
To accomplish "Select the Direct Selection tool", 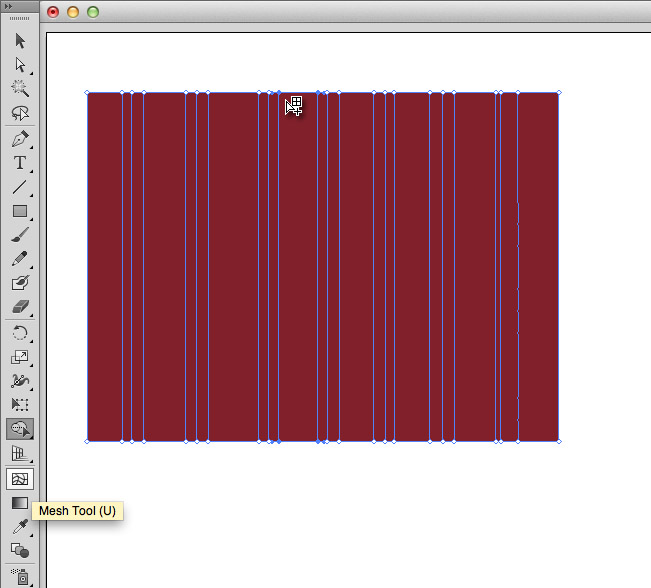I will [19, 65].
